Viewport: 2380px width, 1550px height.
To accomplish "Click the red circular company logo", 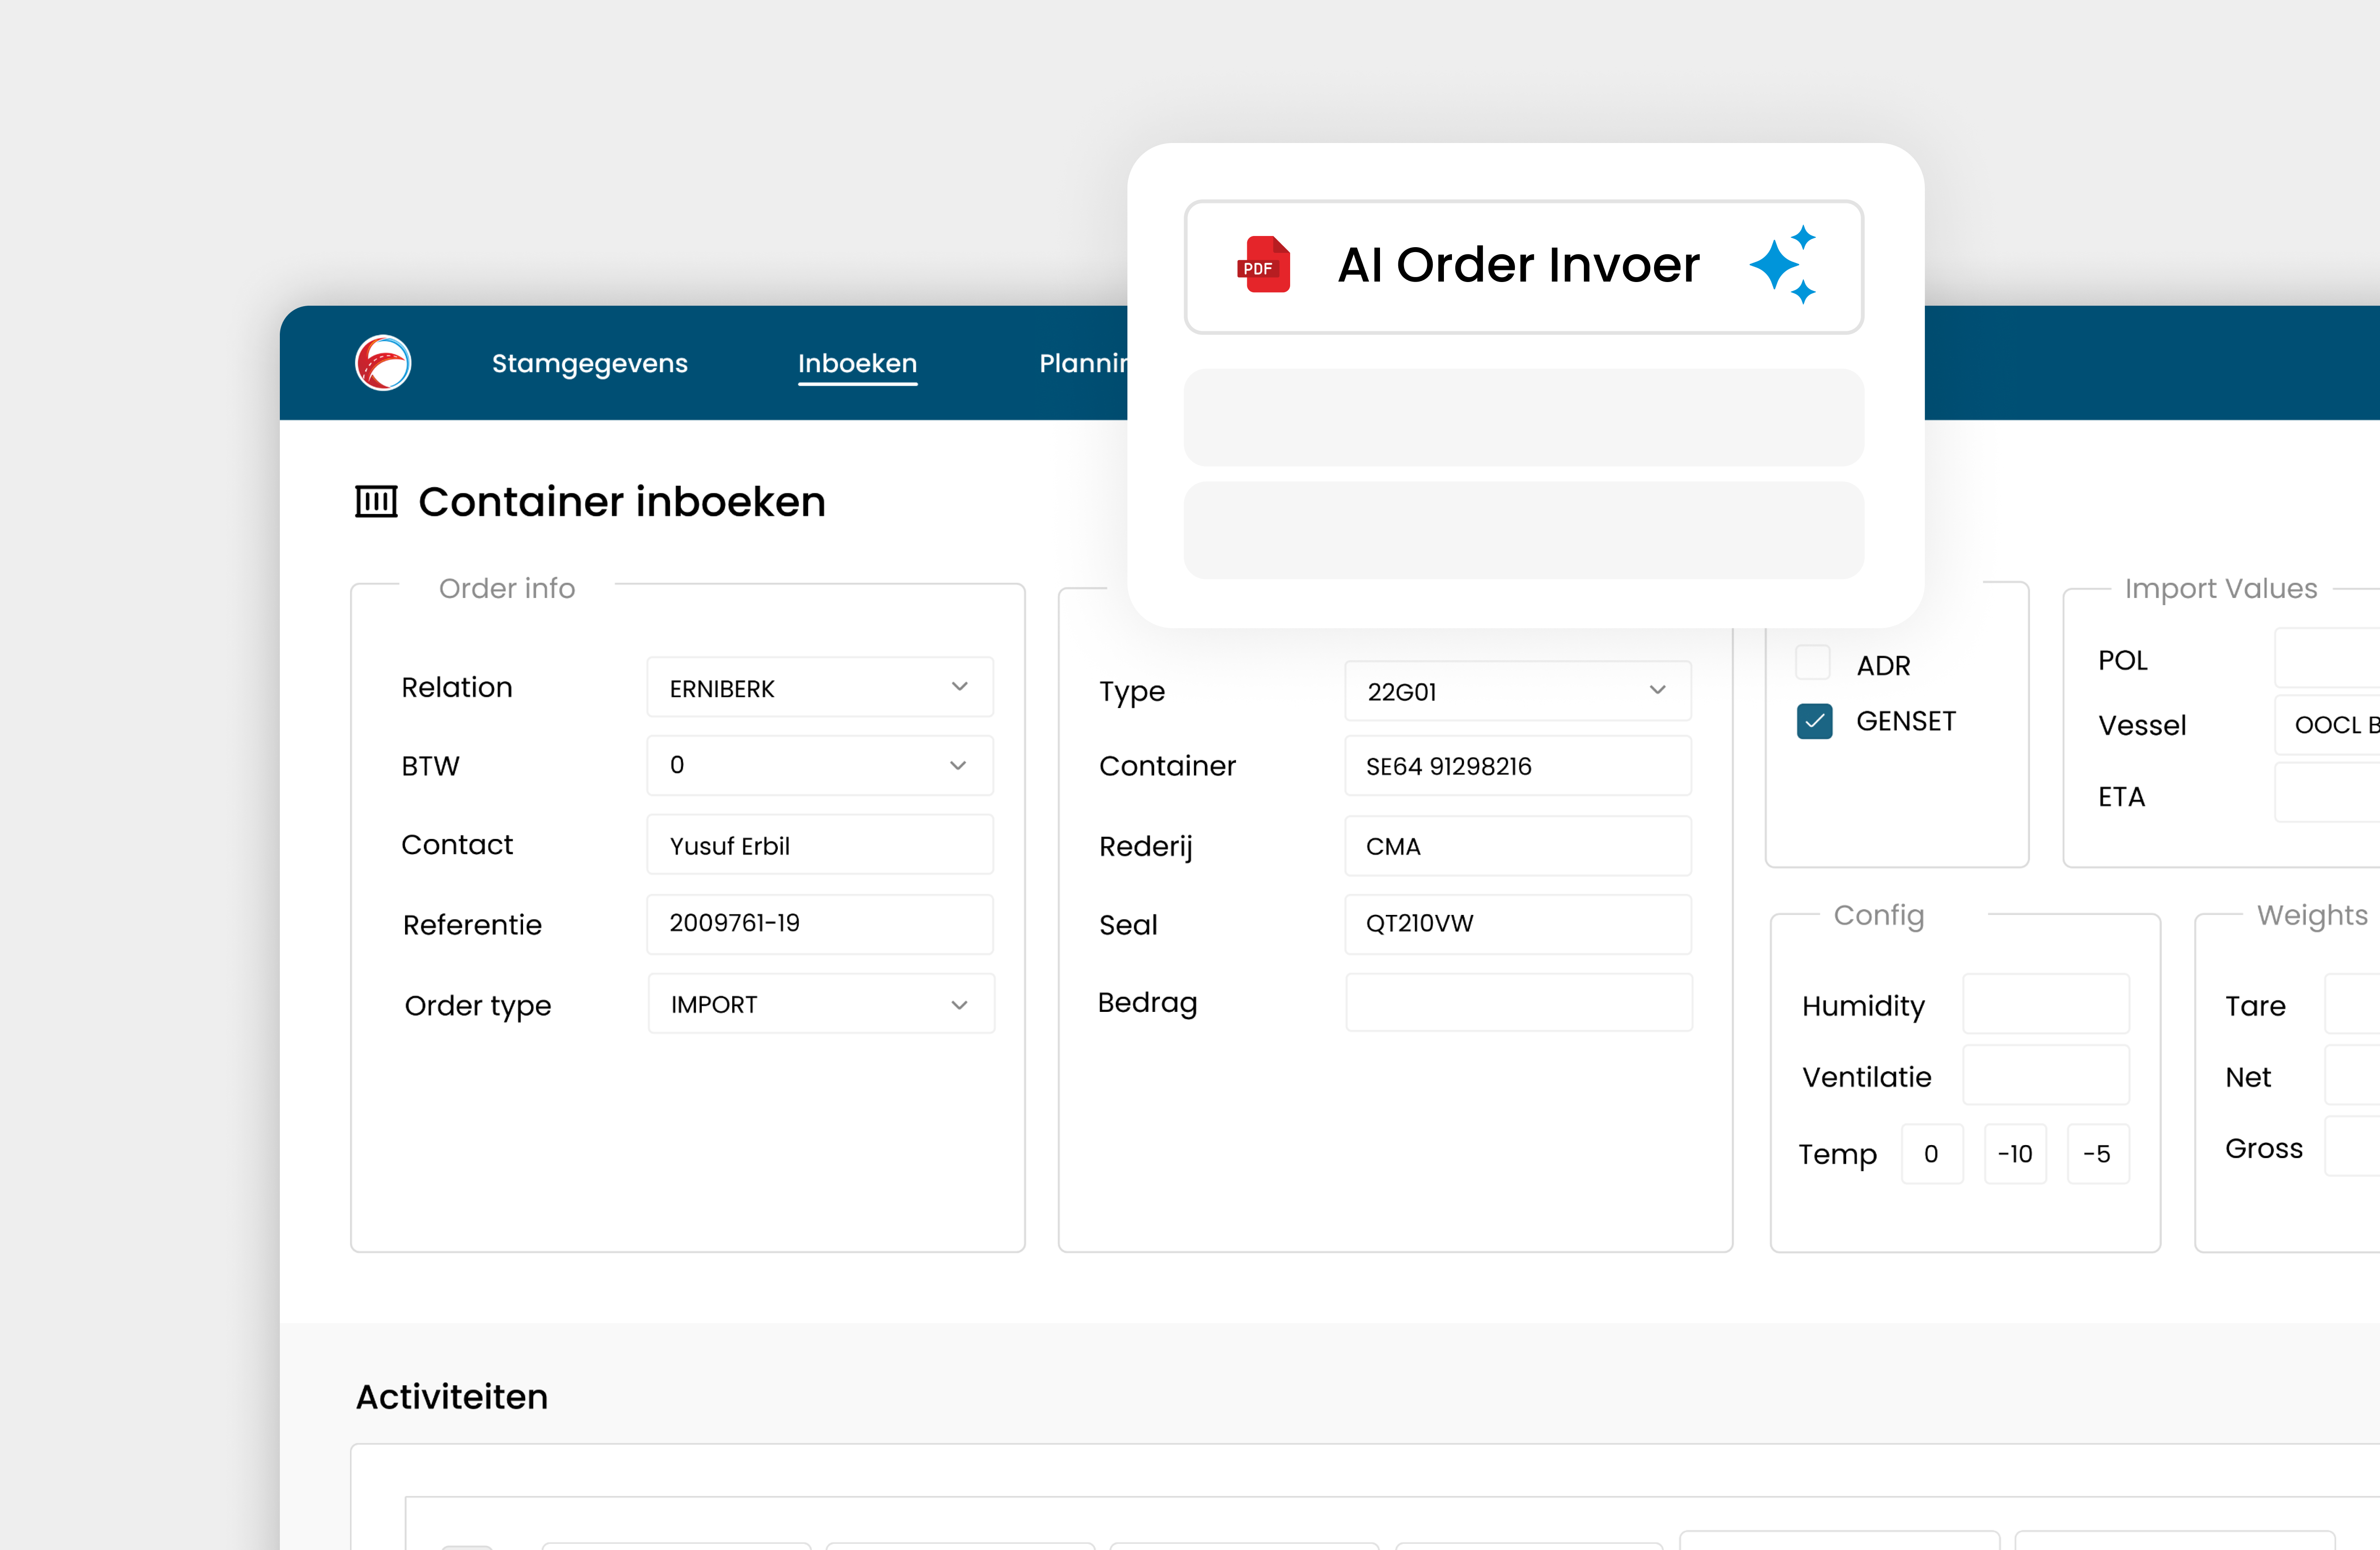I will (383, 363).
